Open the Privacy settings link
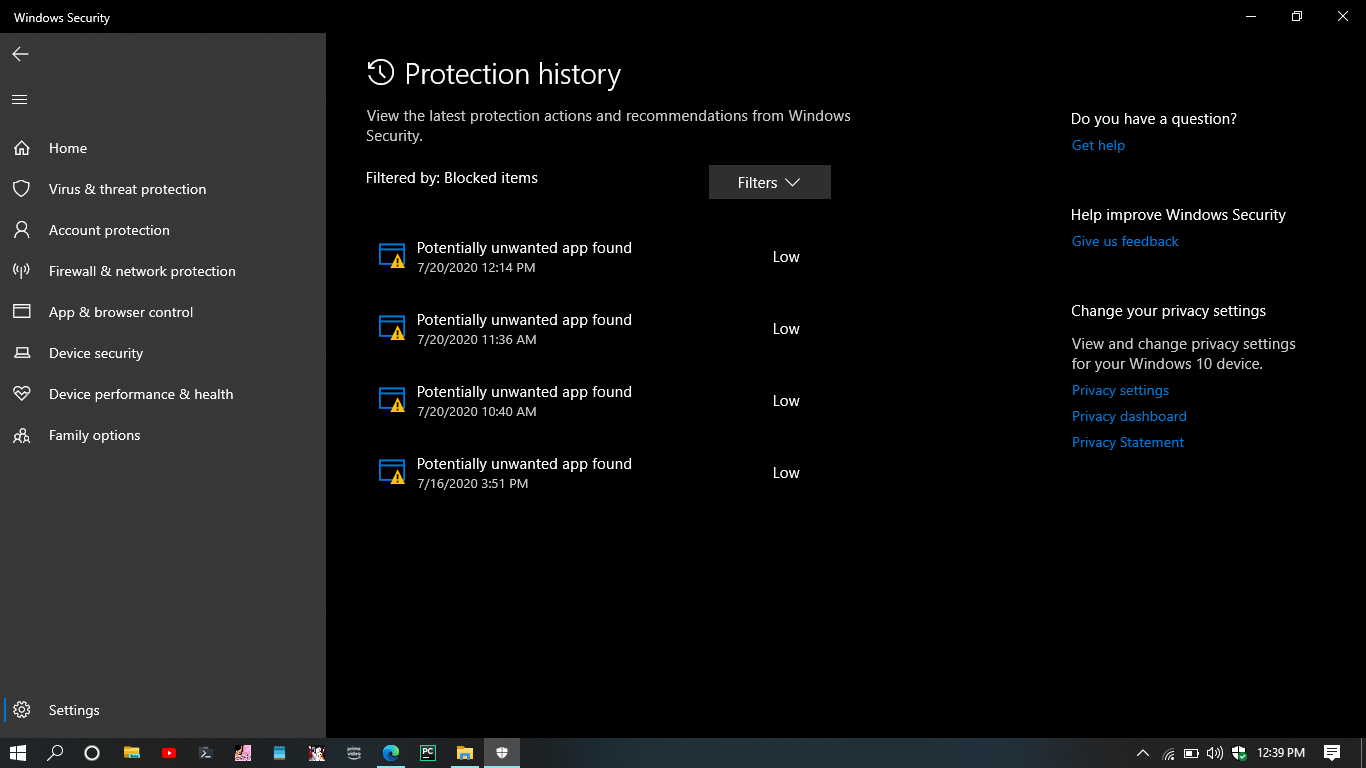 coord(1120,390)
